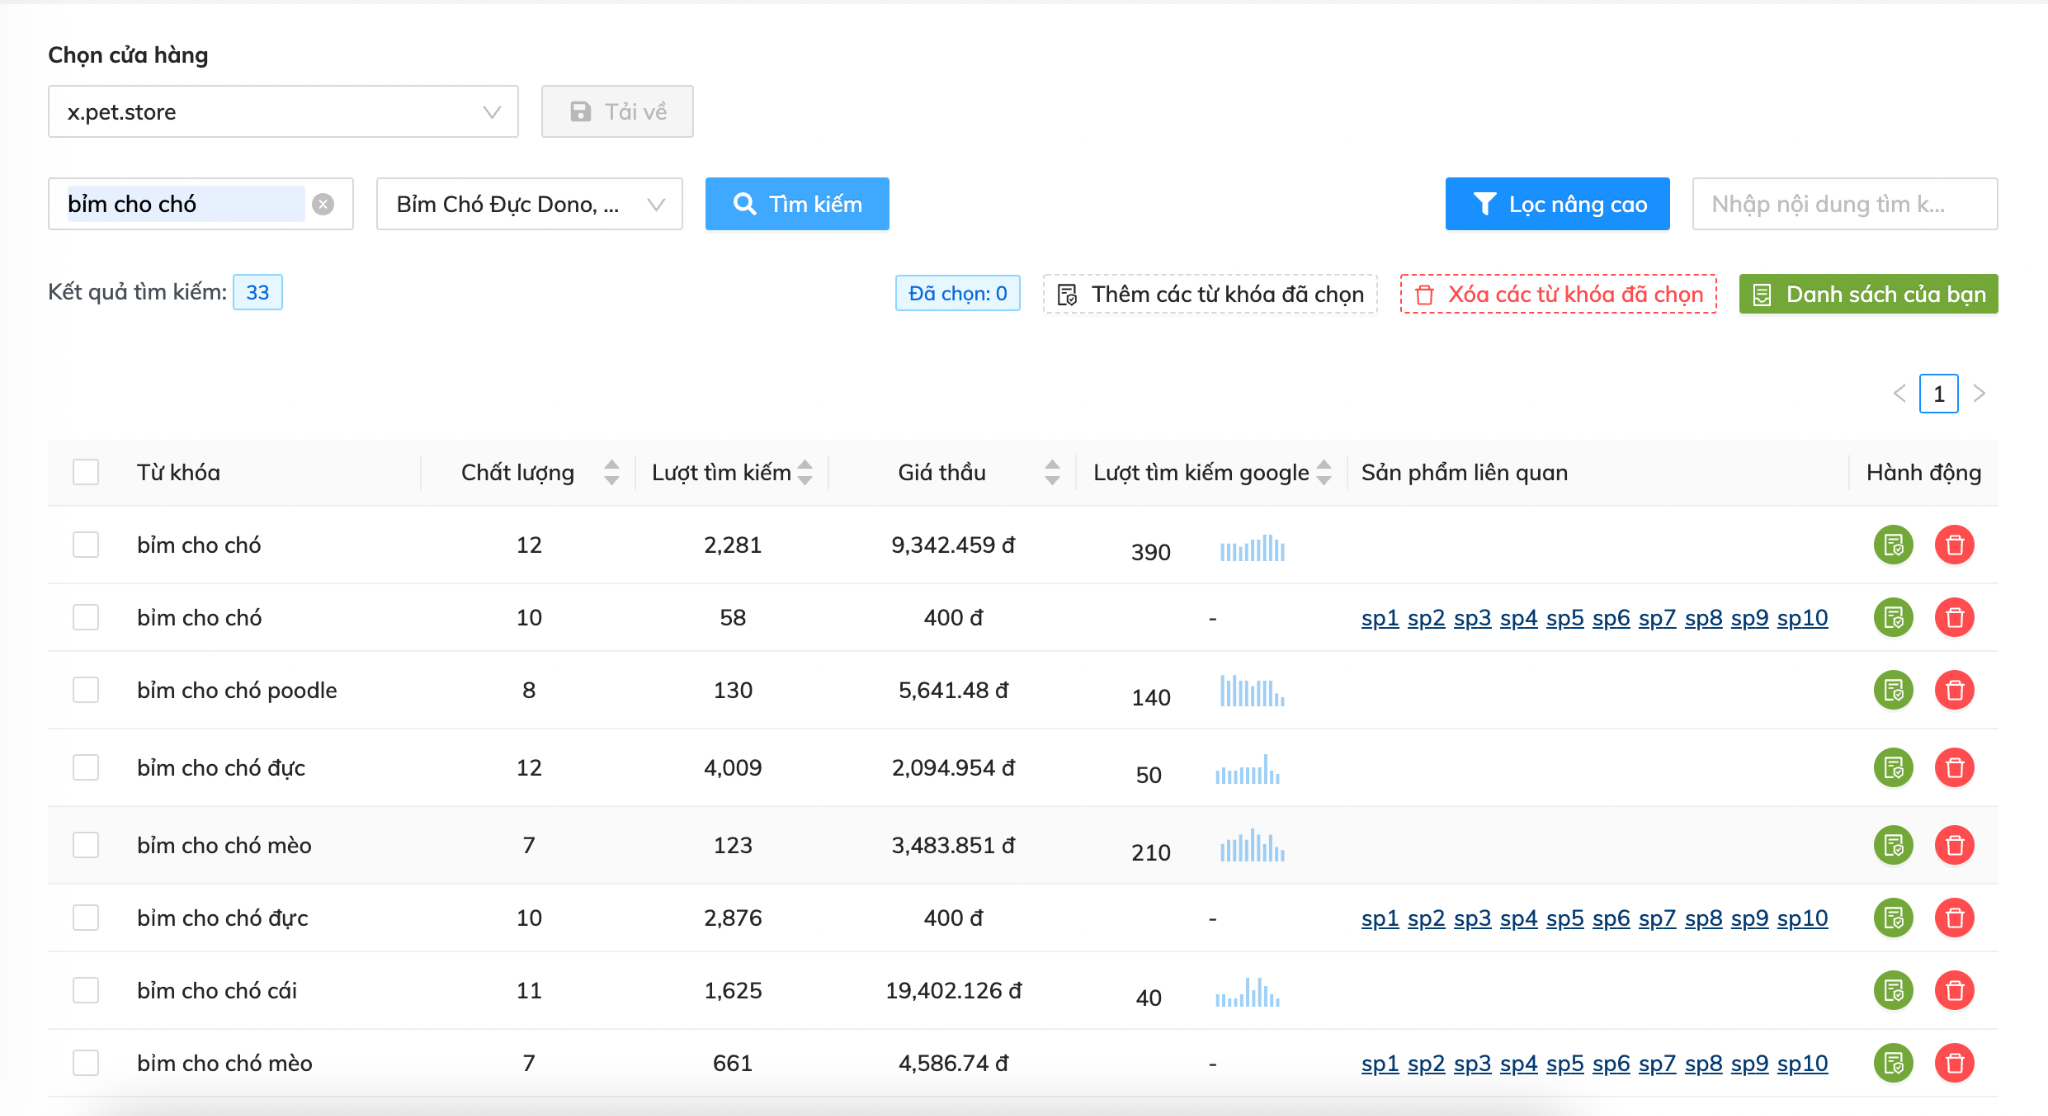Click green add icon for 'bỉm cho chó poodle'
2048x1116 pixels.
click(x=1892, y=690)
